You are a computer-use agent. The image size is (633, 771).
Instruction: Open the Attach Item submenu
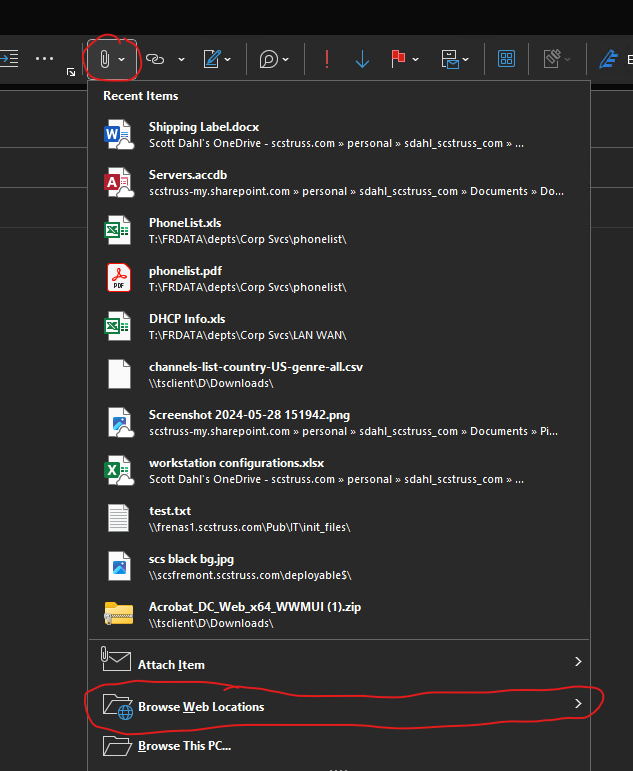pos(339,662)
